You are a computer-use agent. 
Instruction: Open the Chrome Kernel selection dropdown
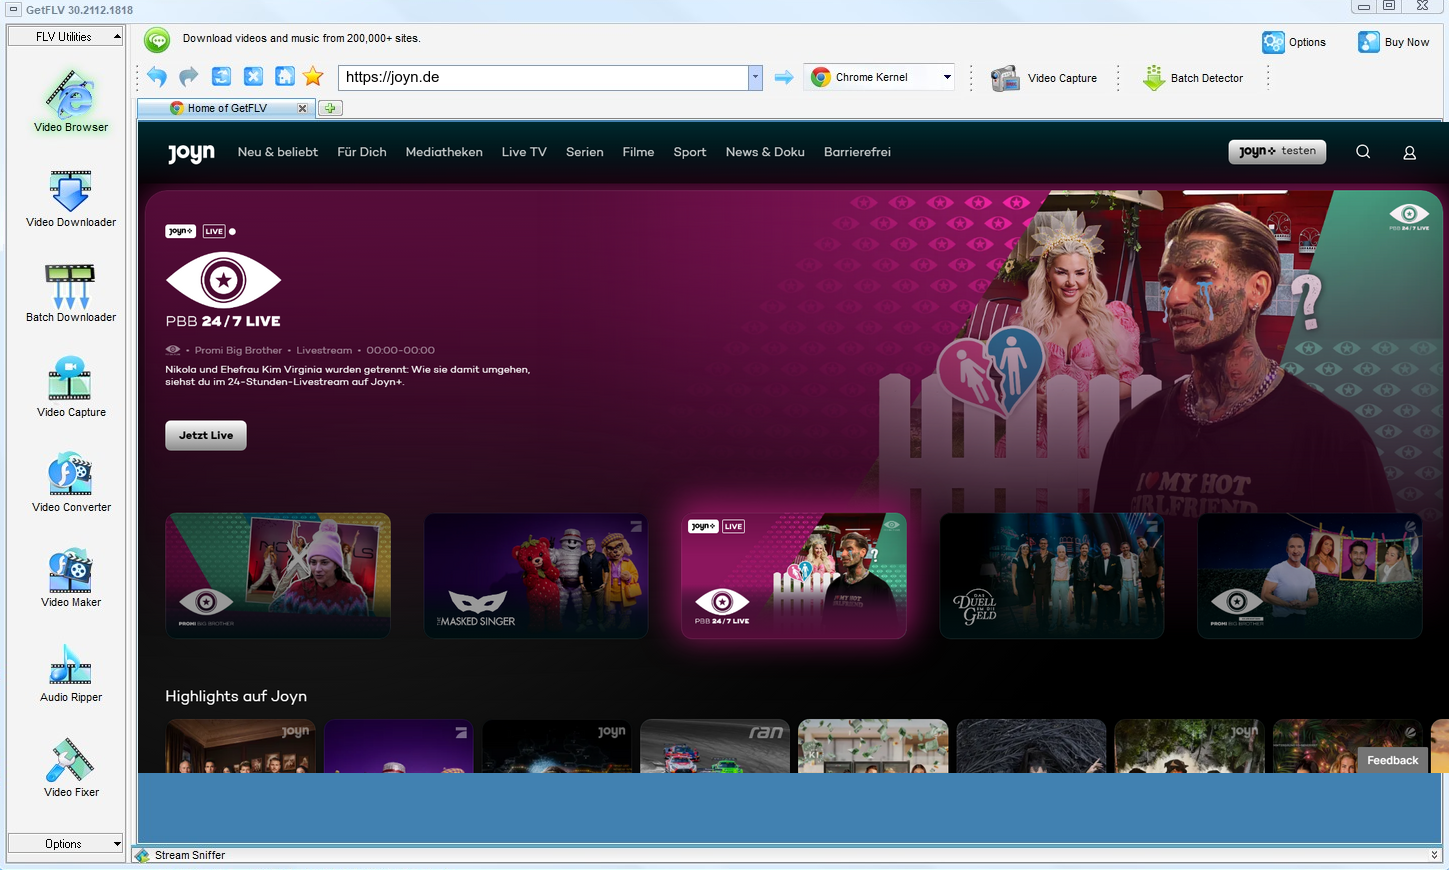tap(879, 77)
